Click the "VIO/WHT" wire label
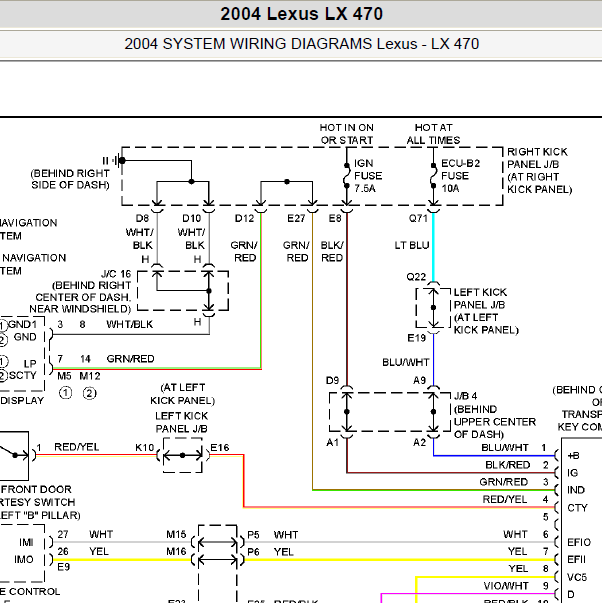Image resolution: width=602 pixels, height=603 pixels. point(506,586)
